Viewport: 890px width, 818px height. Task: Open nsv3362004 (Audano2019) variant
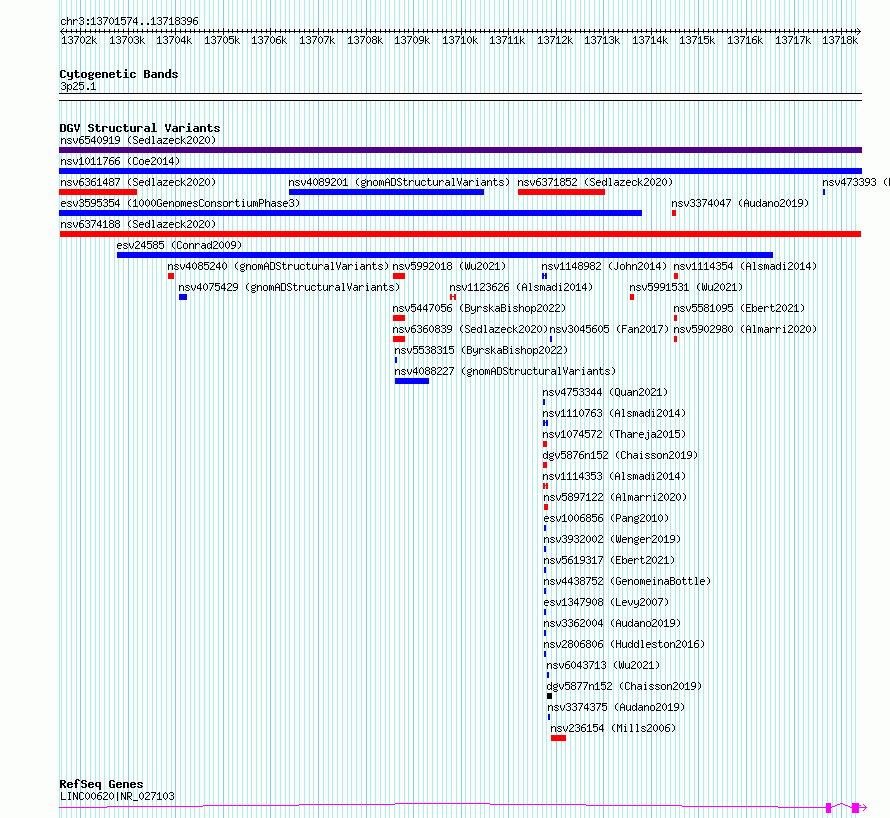coord(612,623)
